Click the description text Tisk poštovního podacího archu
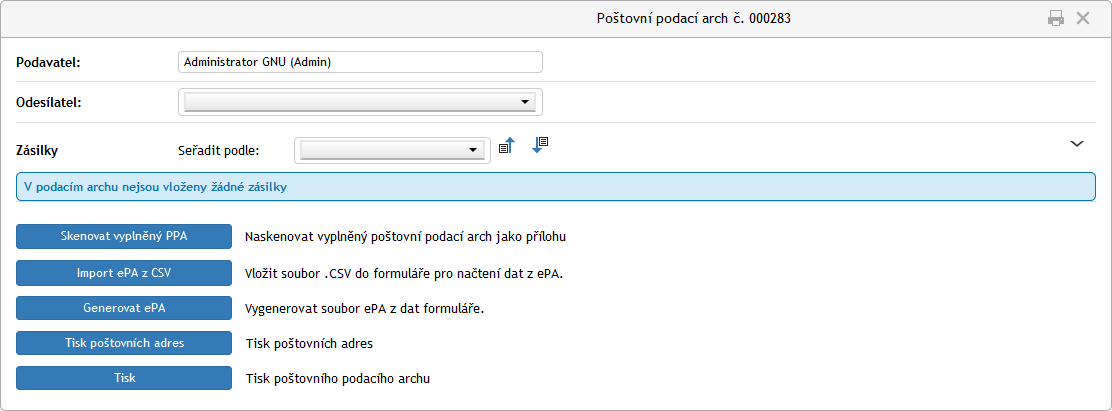 (338, 378)
